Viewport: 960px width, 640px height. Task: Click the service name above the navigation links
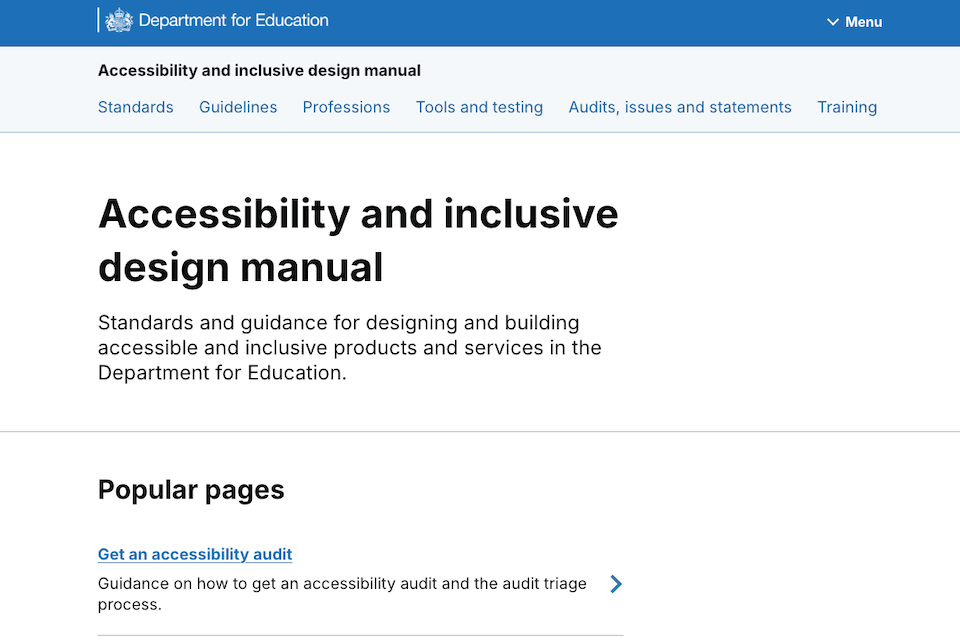(259, 71)
